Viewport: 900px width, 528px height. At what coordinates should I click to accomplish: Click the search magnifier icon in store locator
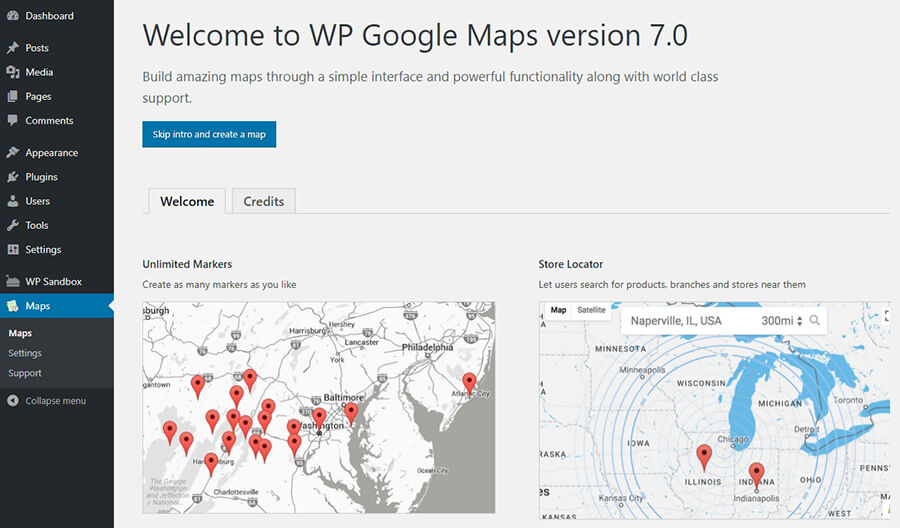tap(815, 321)
